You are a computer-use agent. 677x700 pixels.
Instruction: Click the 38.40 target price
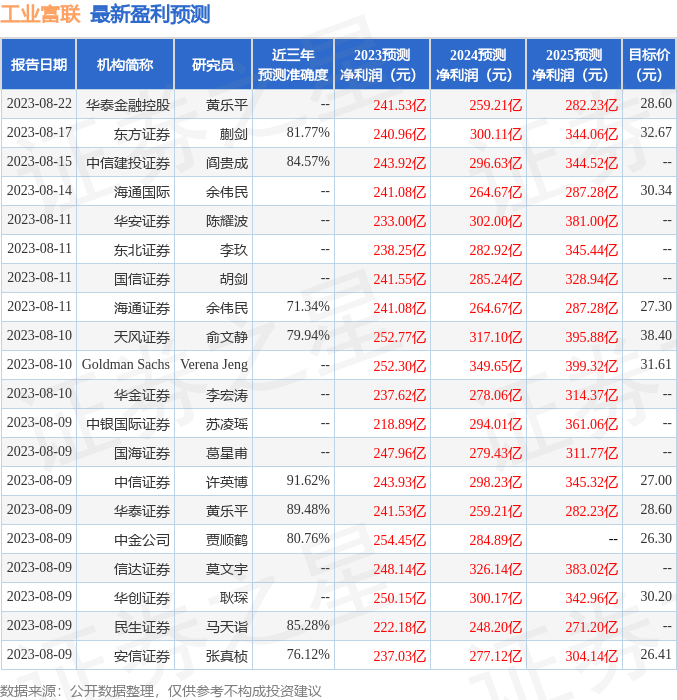pyautogui.click(x=656, y=336)
